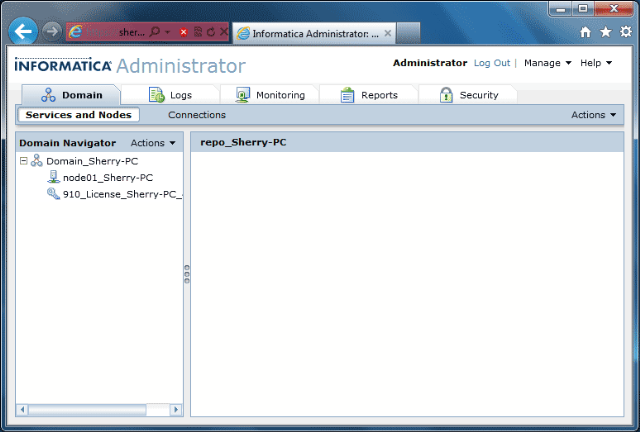This screenshot has width=640, height=432.
Task: Select the Services and Nodes view
Action: (78, 115)
